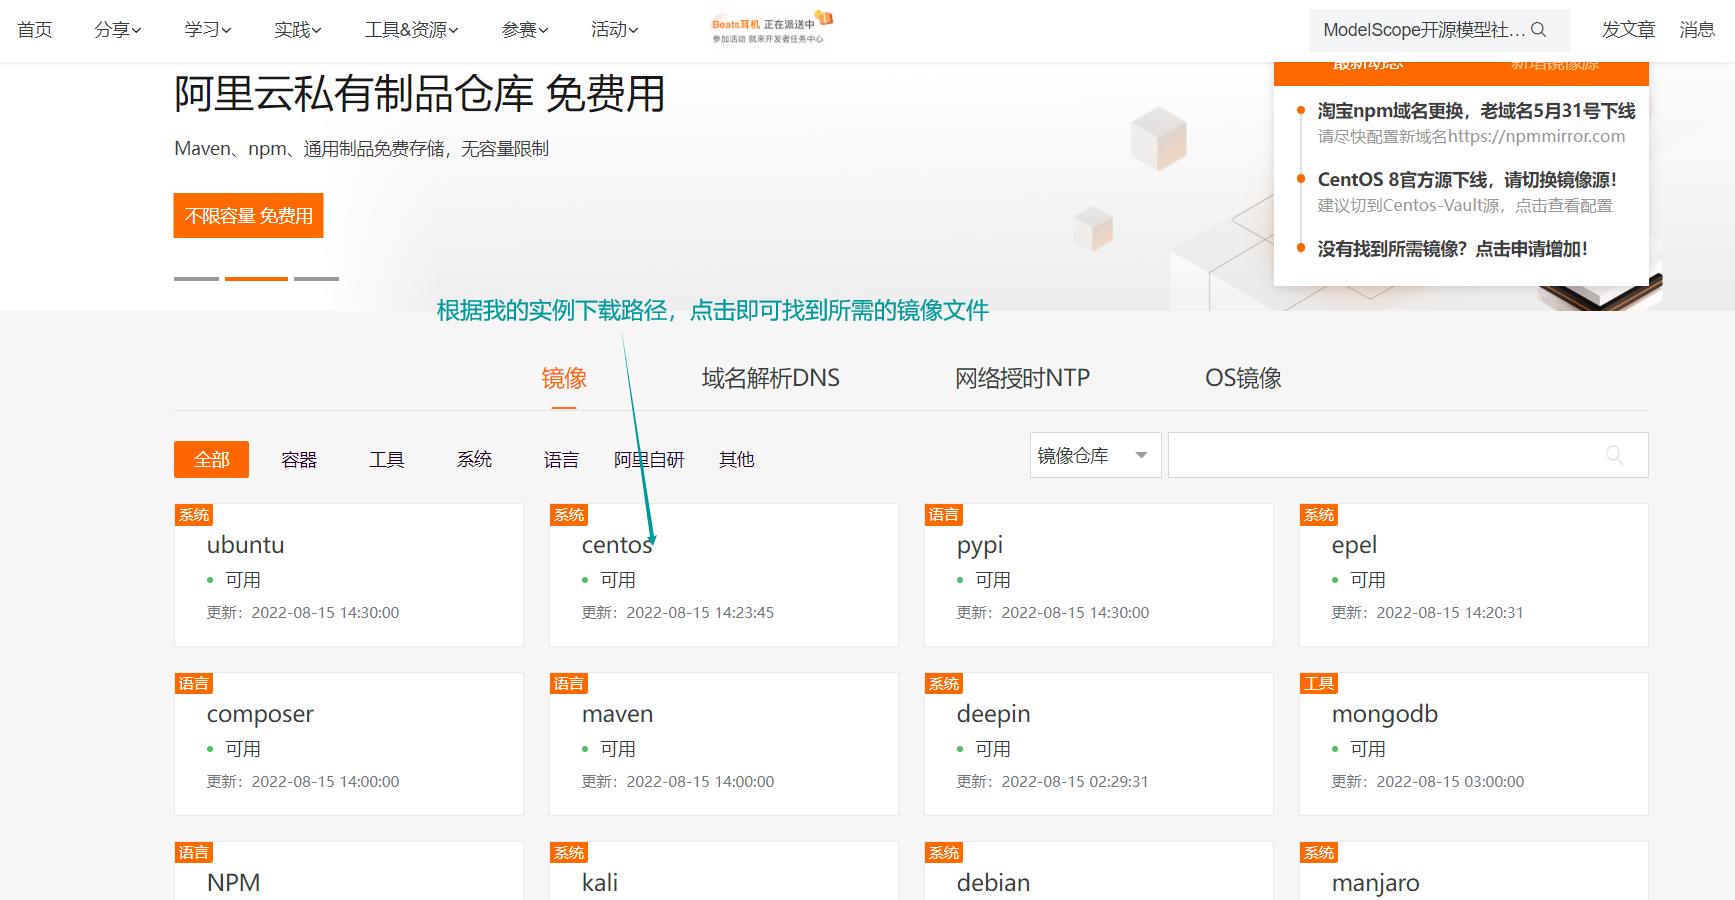The width and height of the screenshot is (1735, 900).
Task: Go to the first banner slide indicator
Action: tap(196, 278)
